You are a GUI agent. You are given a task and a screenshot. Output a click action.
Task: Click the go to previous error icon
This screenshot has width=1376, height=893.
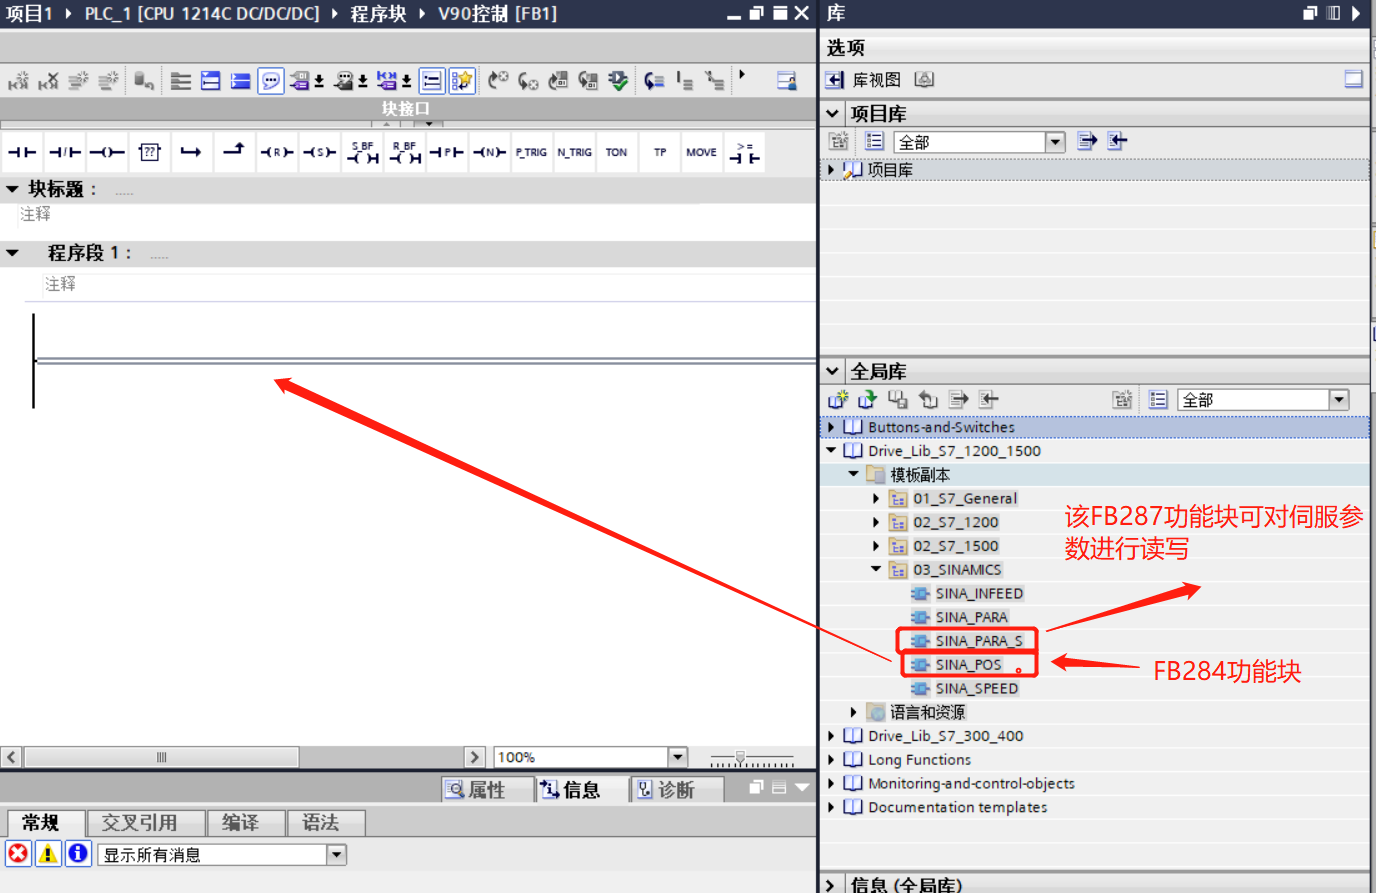[x=498, y=81]
